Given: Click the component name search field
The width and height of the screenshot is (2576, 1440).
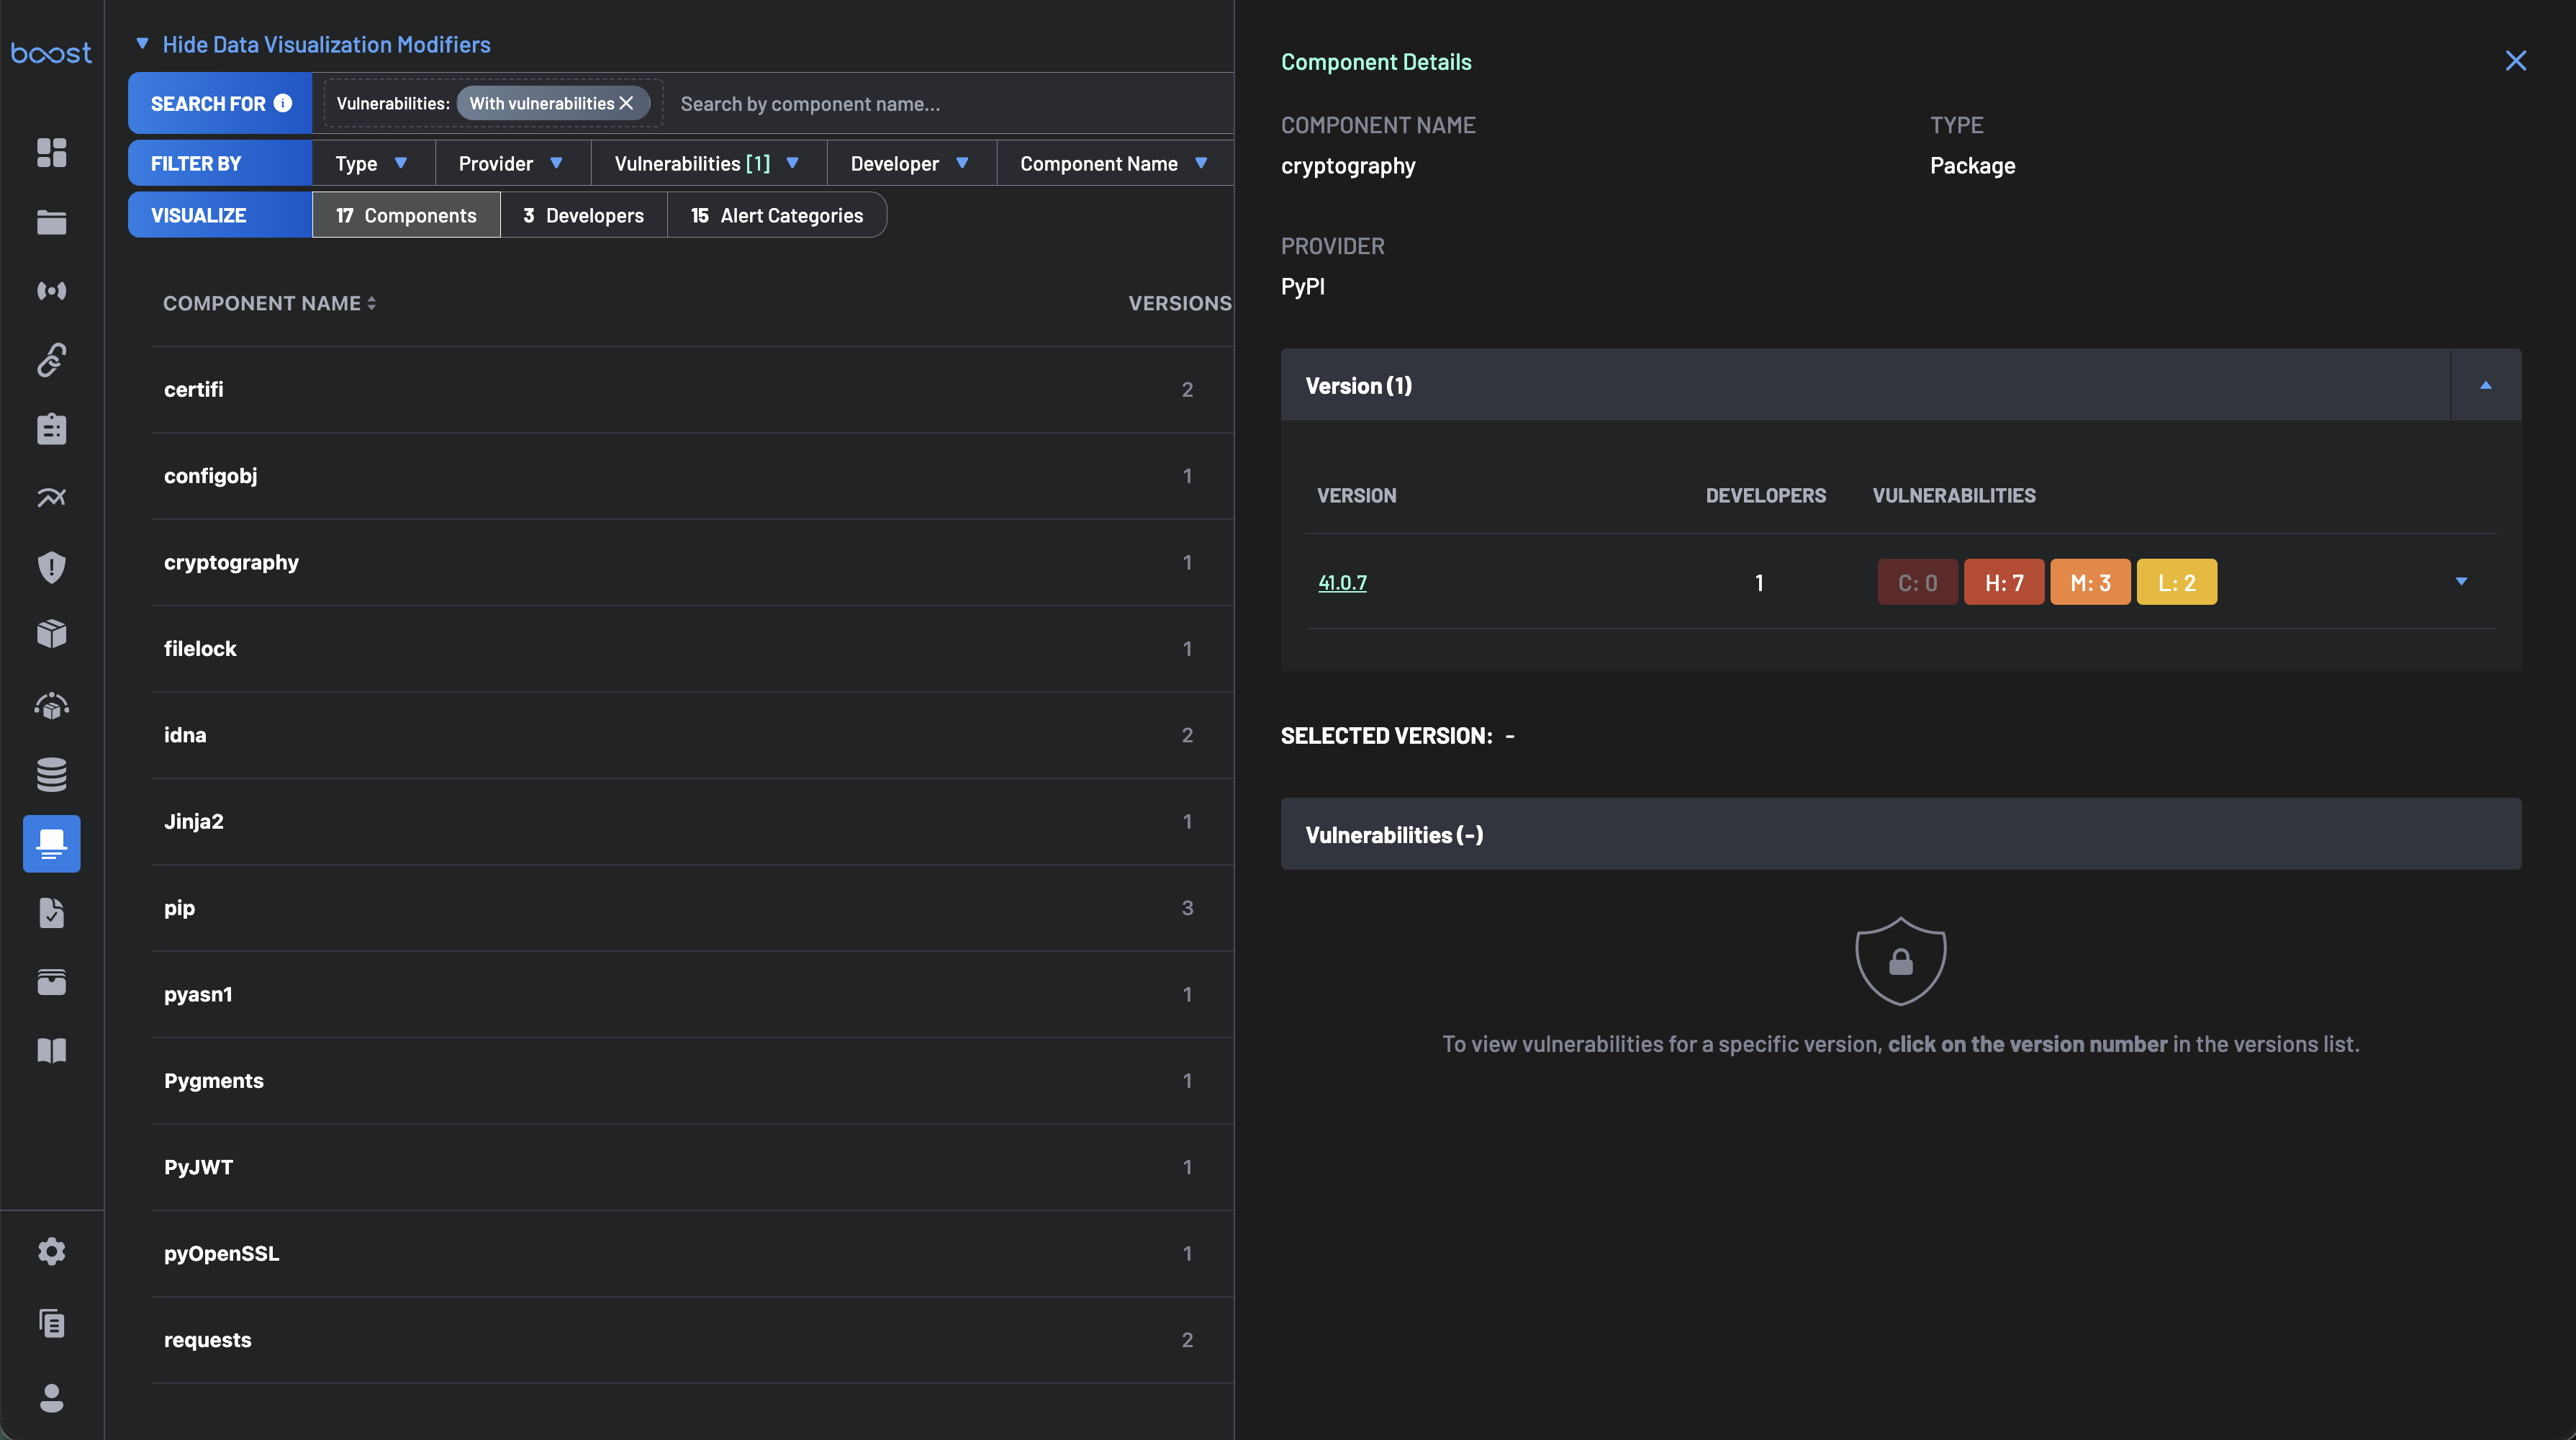Looking at the screenshot, I should [x=950, y=103].
